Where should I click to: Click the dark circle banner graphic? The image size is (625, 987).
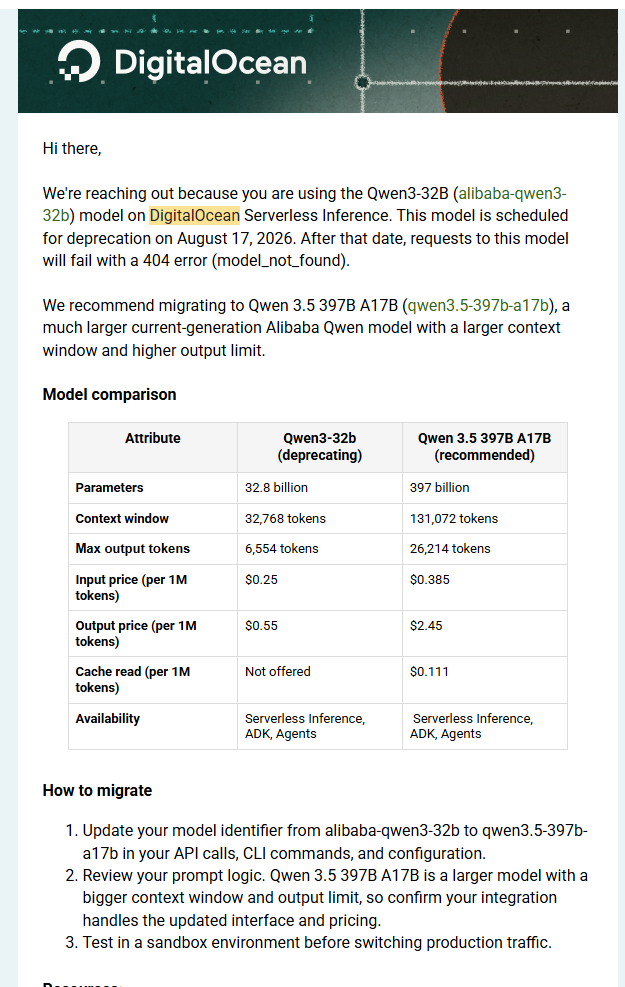(x=532, y=60)
